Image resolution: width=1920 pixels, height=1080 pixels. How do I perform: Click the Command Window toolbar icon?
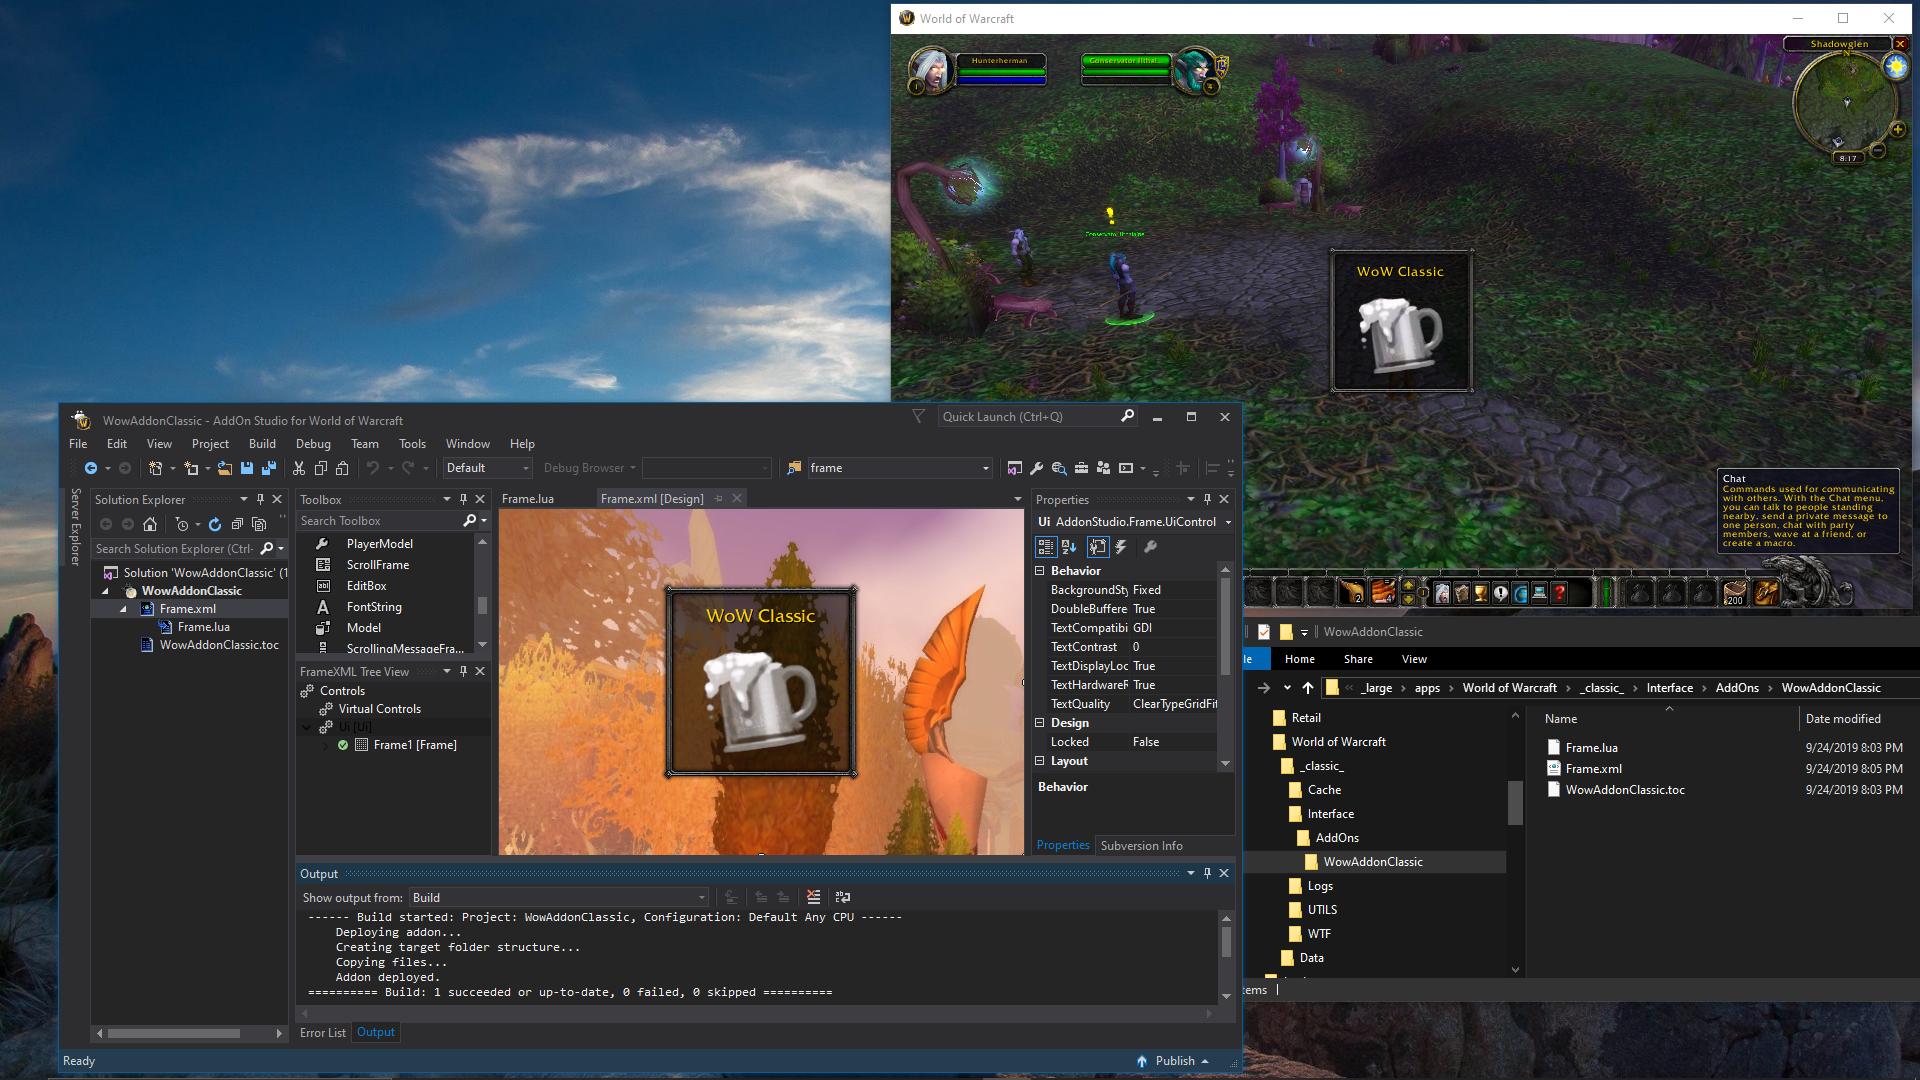(x=1126, y=468)
